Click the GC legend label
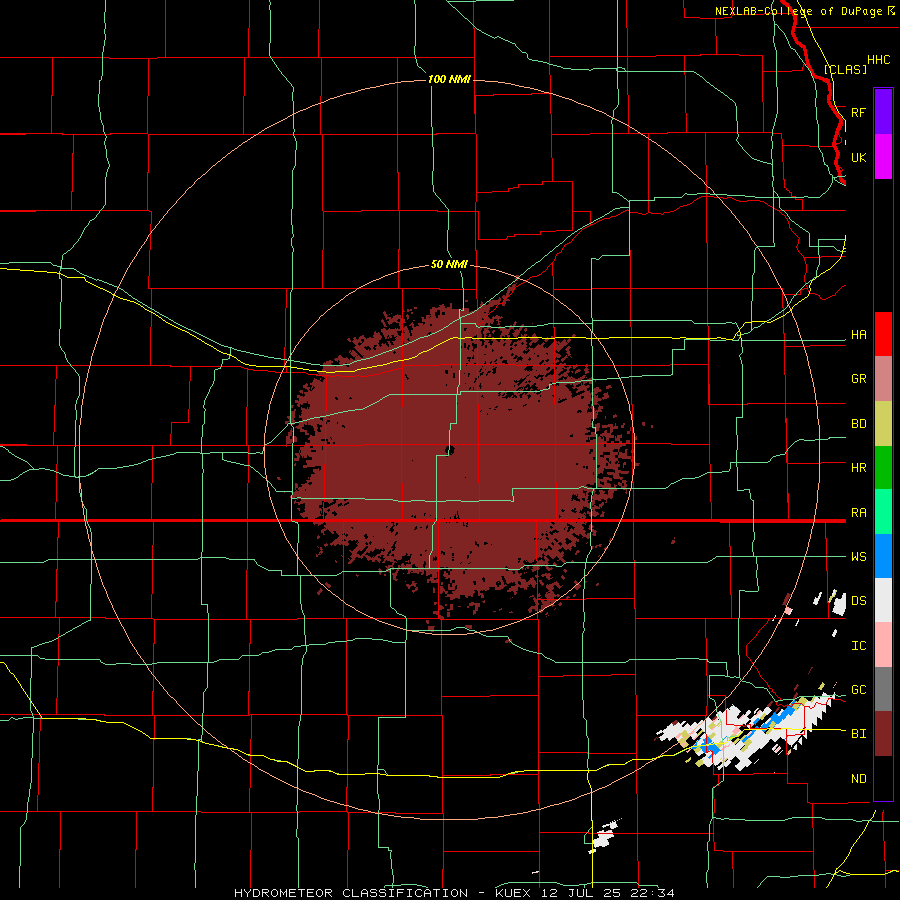Screen dimensions: 900x900 click(859, 689)
